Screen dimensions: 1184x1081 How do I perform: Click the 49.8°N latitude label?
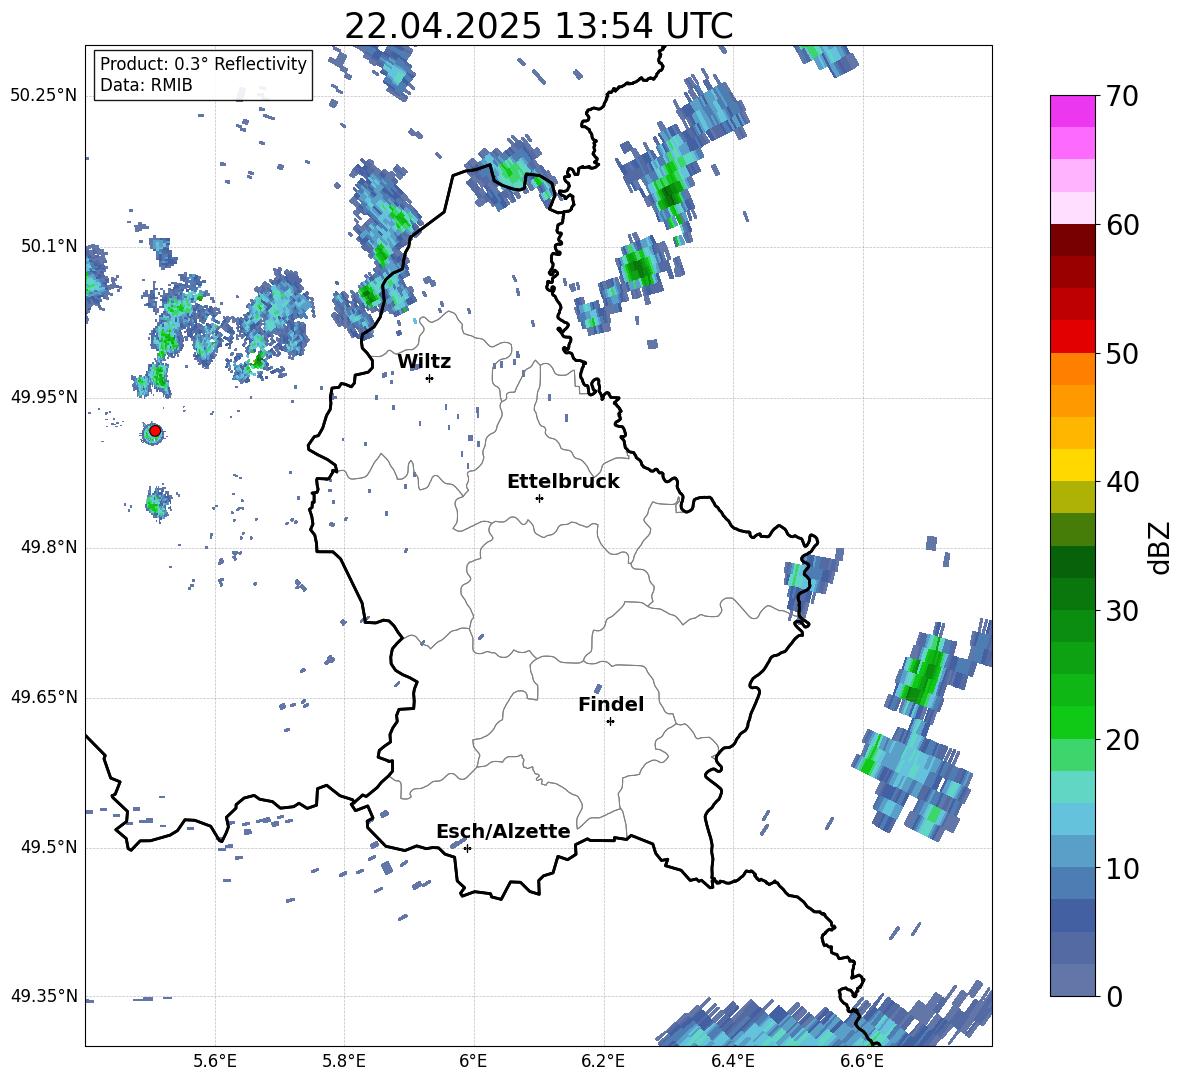point(48,547)
